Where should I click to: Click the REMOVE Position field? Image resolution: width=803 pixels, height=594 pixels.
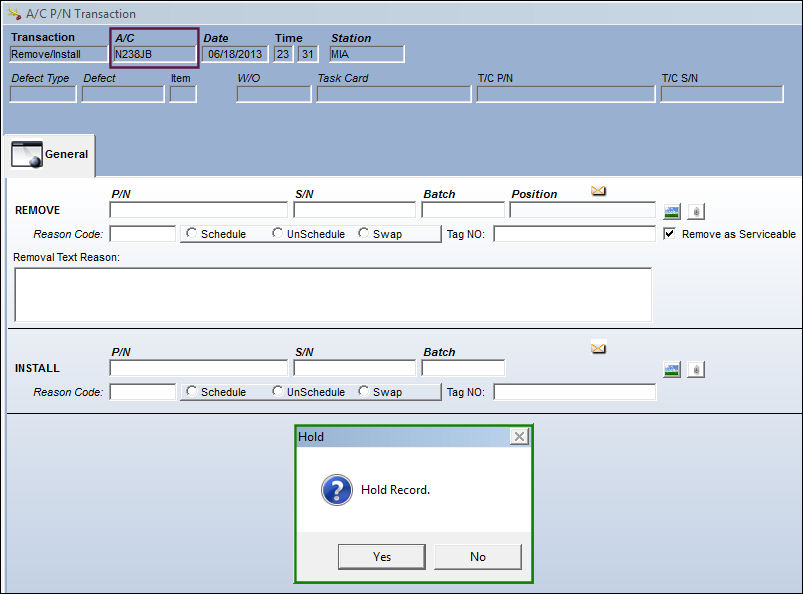[583, 210]
